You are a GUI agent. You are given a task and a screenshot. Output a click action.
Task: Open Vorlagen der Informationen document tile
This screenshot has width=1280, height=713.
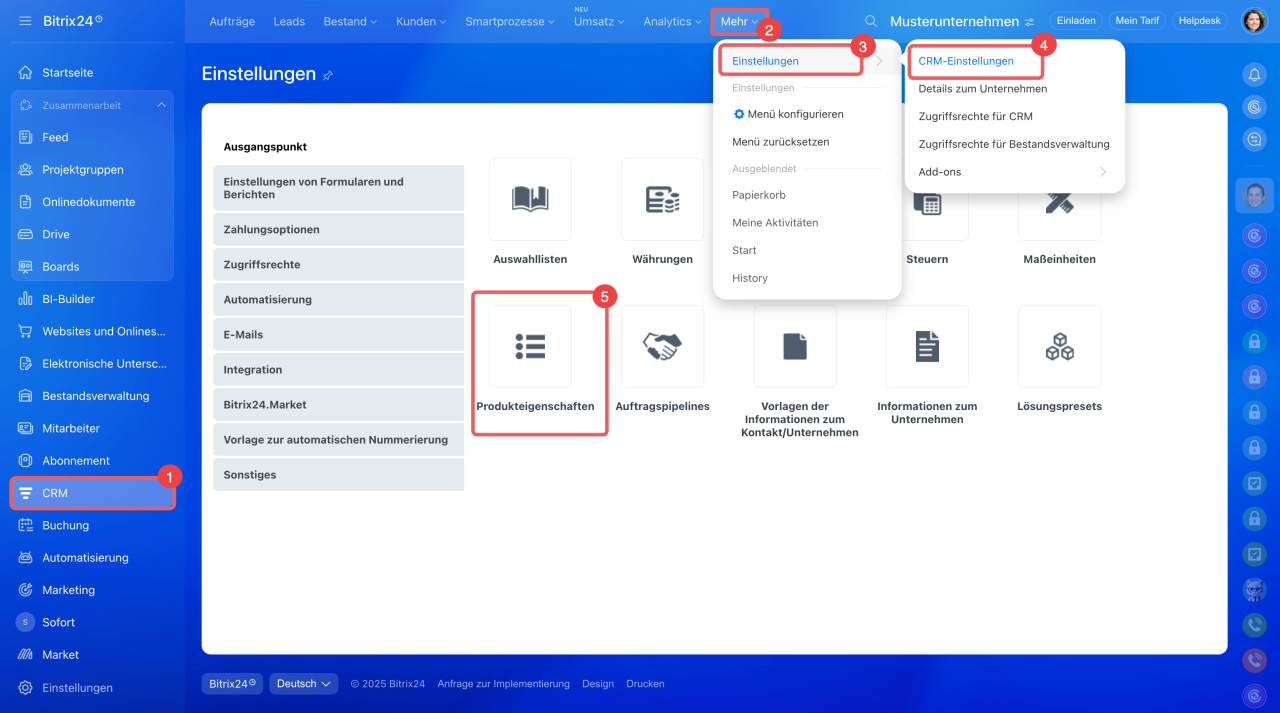click(x=795, y=347)
